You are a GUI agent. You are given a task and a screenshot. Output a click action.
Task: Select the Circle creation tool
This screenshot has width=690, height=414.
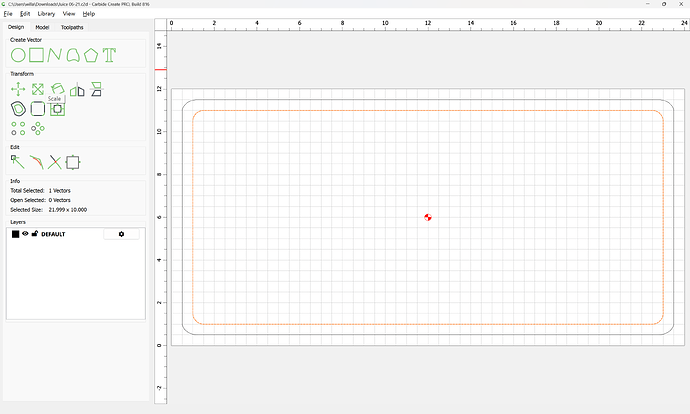point(18,55)
